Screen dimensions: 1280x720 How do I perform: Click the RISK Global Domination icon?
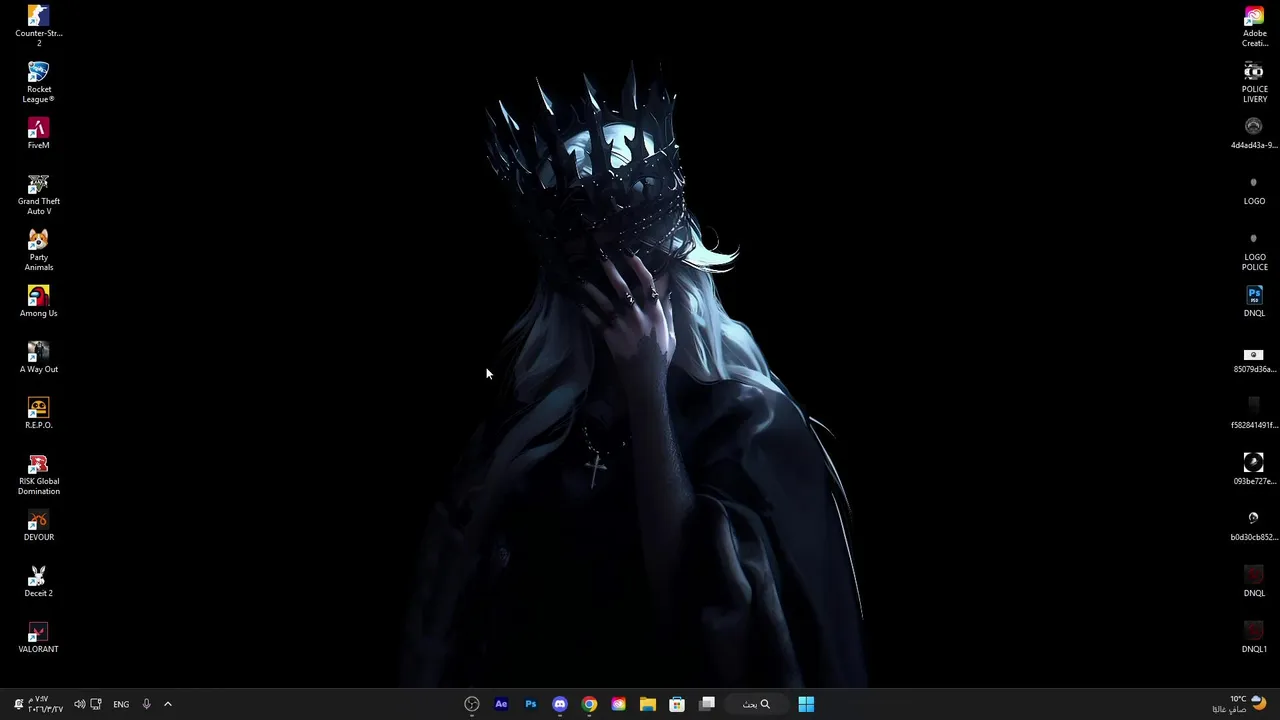point(38,474)
